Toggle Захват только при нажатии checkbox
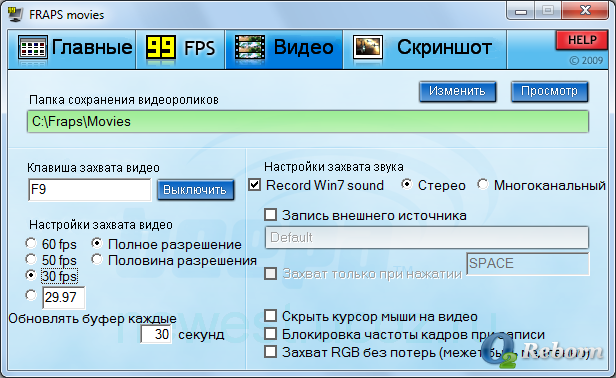 [270, 273]
